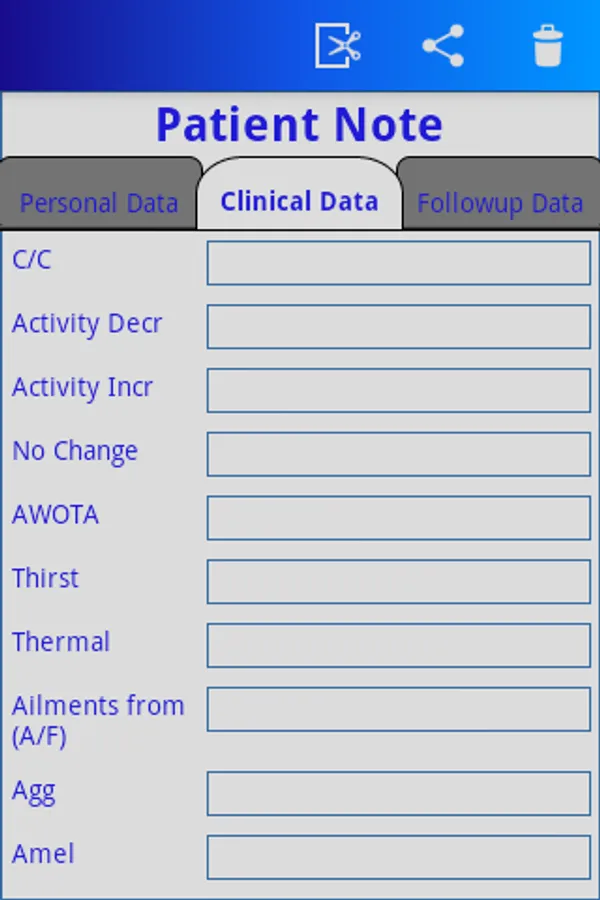600x900 pixels.
Task: Click the AWOTA label text
Action: (55, 515)
